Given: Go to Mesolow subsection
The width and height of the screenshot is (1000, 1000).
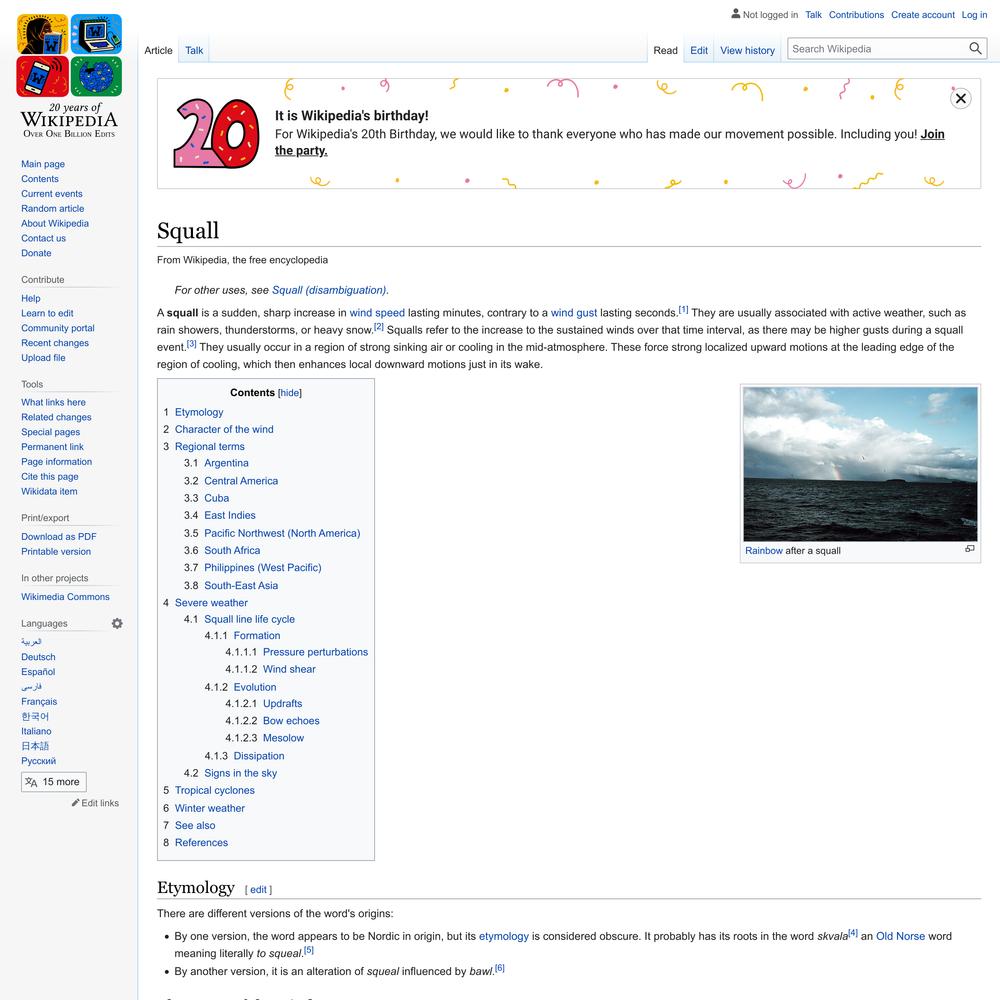Looking at the screenshot, I should pos(283,738).
